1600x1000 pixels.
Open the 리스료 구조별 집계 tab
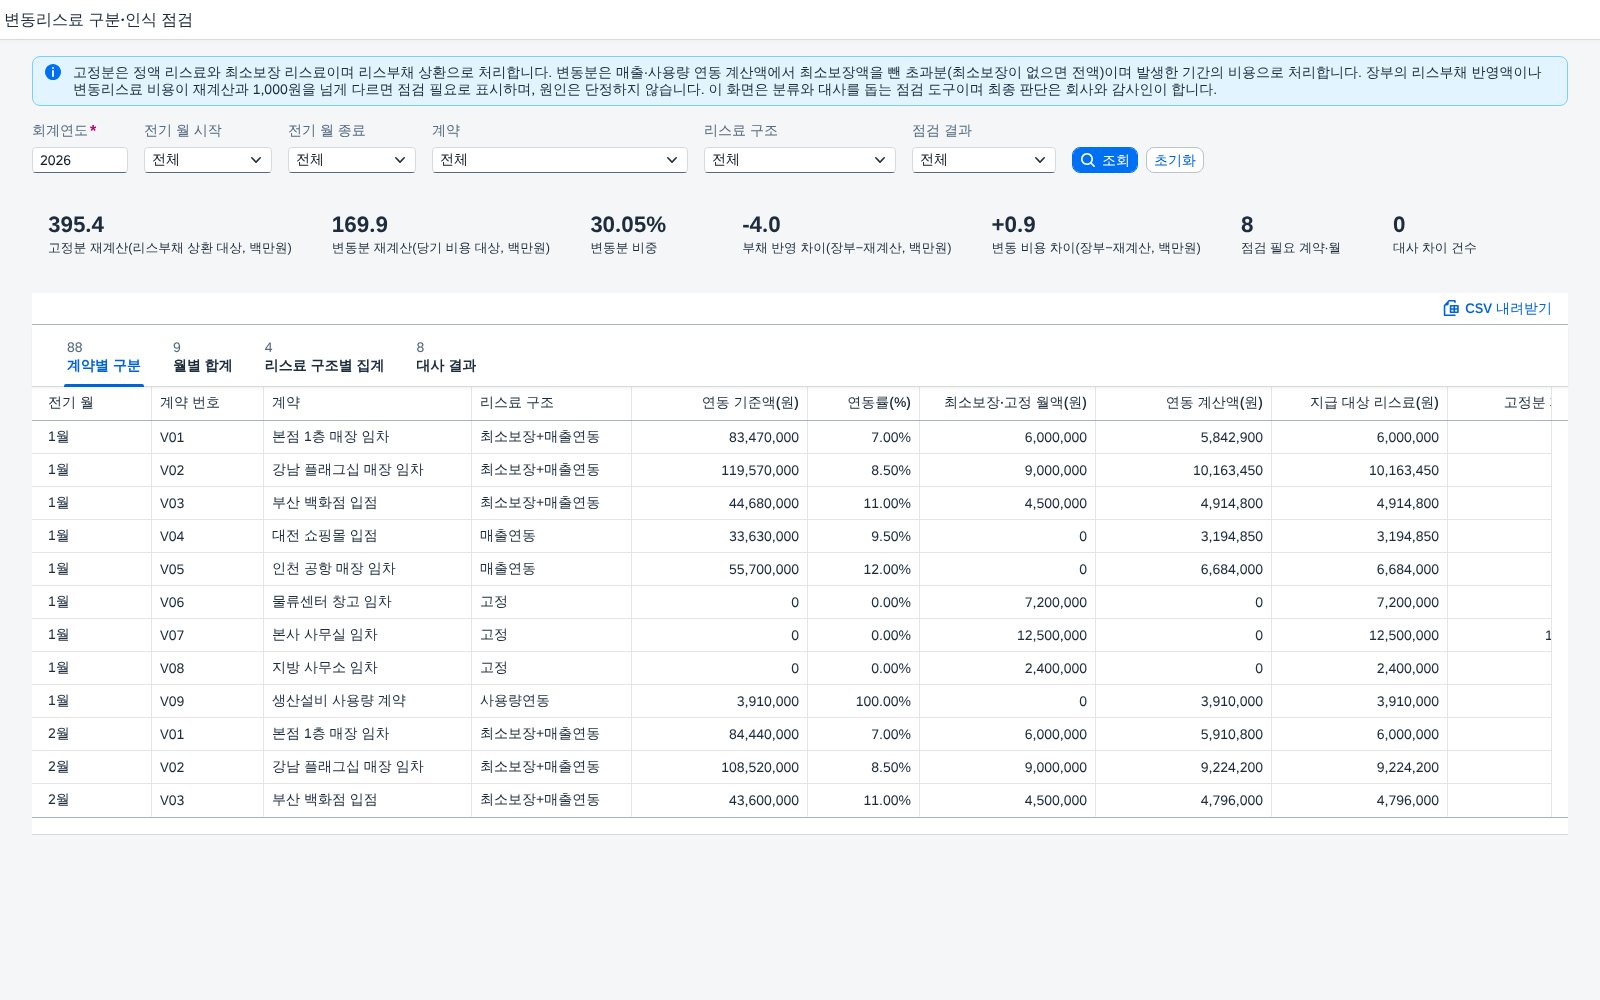tap(324, 358)
